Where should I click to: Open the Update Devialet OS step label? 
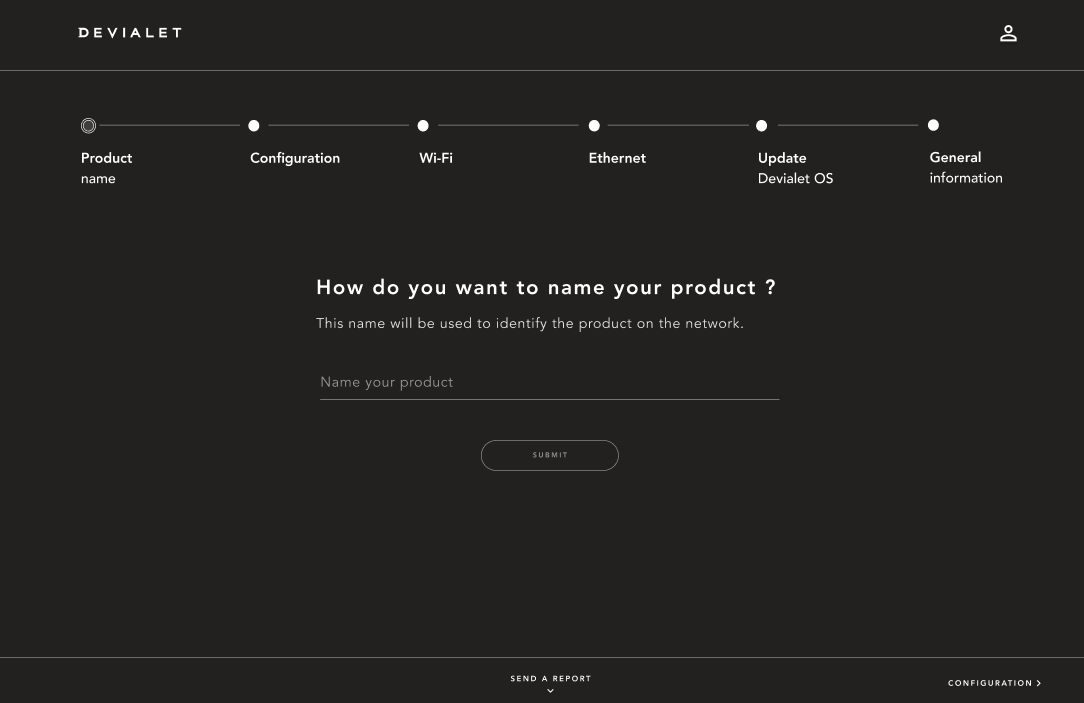(x=795, y=168)
